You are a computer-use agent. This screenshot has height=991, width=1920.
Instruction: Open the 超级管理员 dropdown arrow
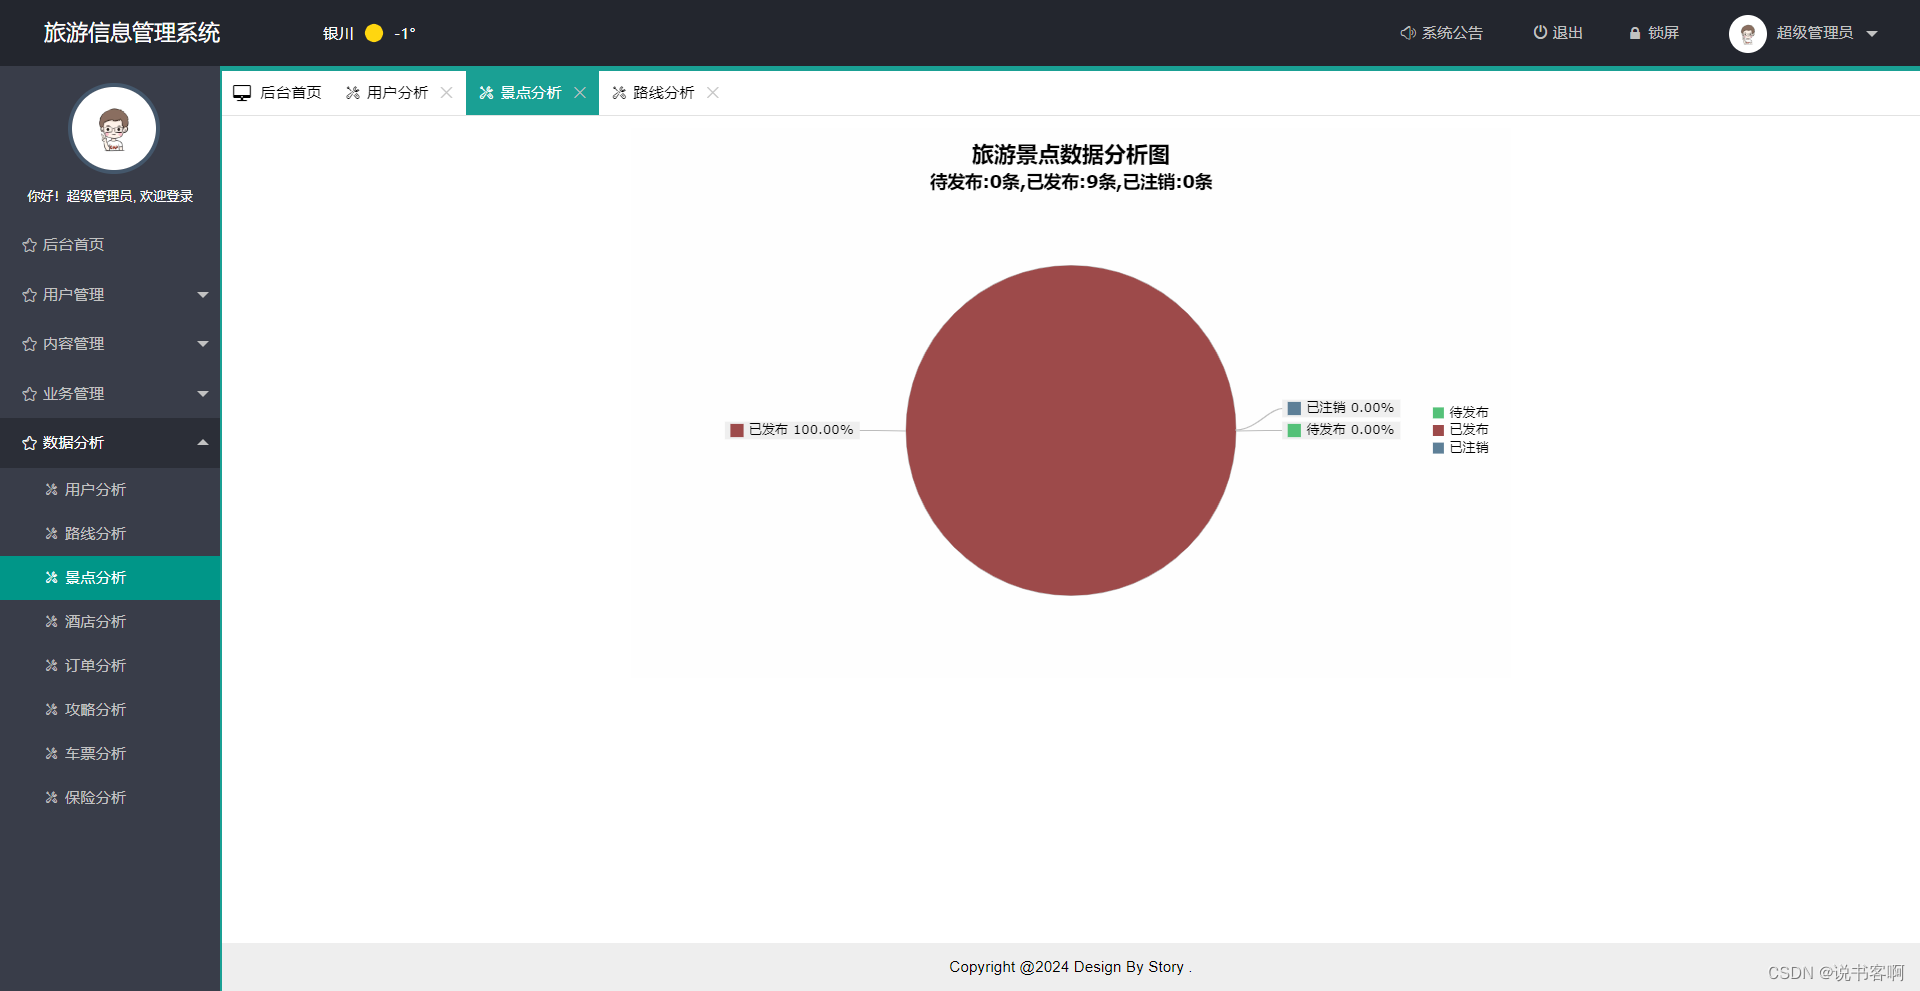1872,34
